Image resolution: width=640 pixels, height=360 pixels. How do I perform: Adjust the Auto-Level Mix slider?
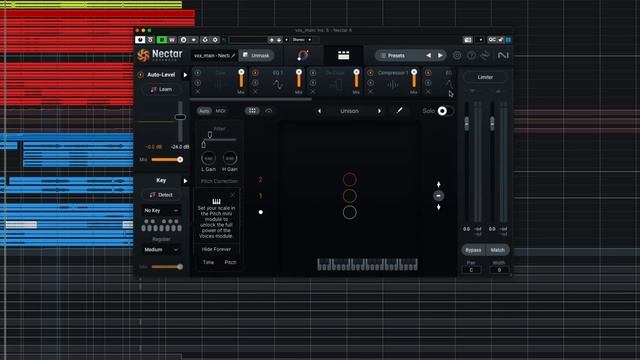pos(167,160)
